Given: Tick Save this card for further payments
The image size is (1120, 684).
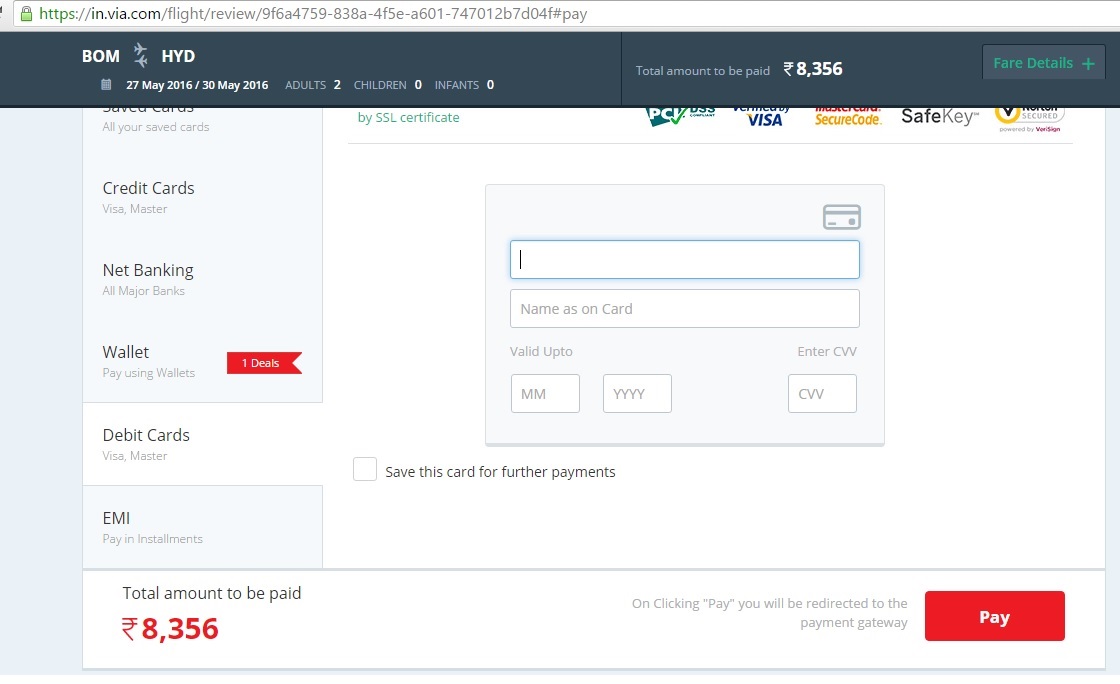Looking at the screenshot, I should [x=365, y=470].
